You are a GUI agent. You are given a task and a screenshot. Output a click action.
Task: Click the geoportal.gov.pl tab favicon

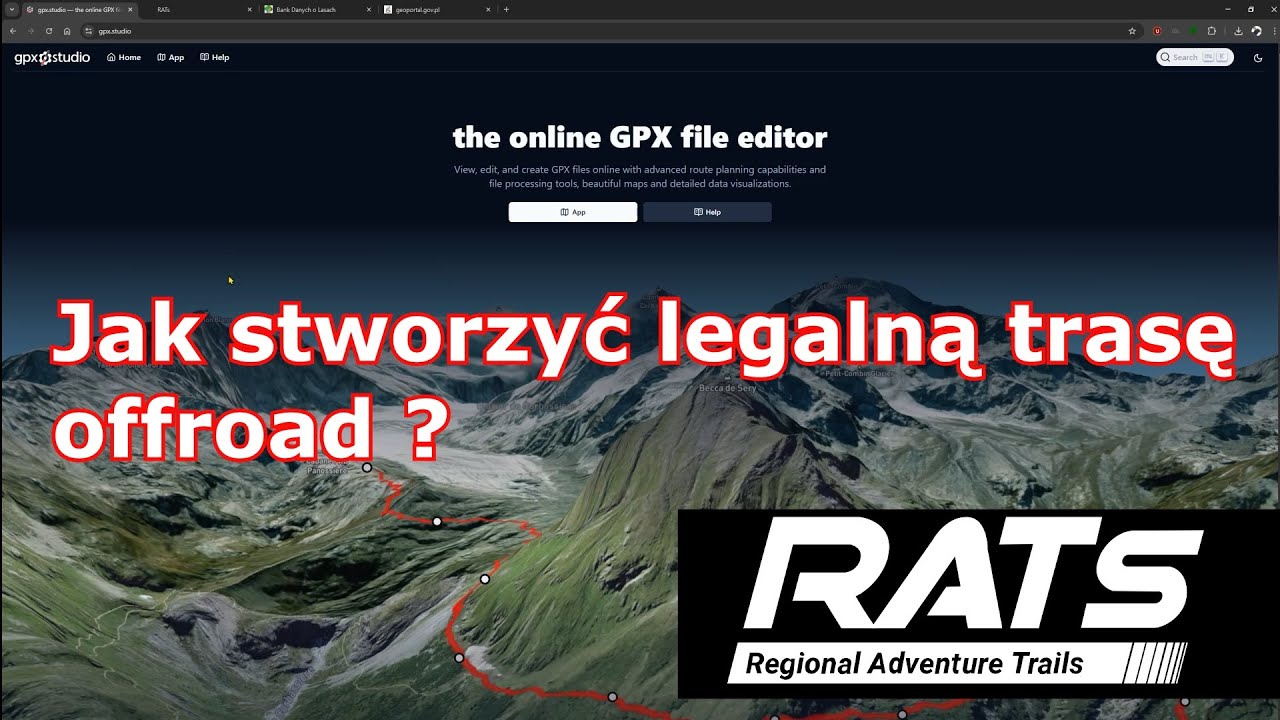coord(388,9)
